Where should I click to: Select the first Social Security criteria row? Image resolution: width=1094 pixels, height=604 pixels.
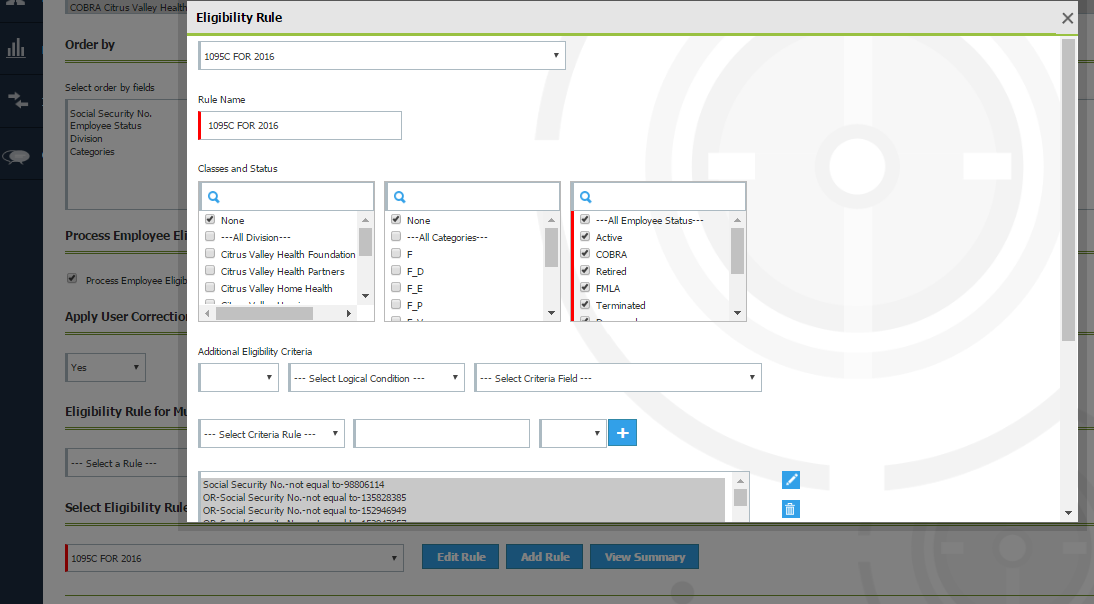coord(463,484)
